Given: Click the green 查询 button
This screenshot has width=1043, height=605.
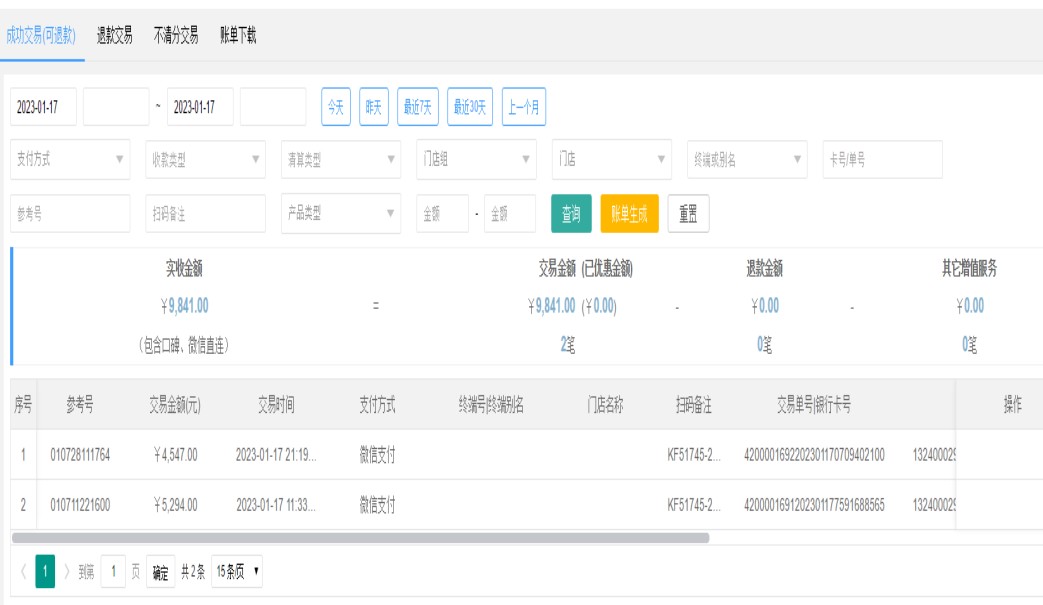Looking at the screenshot, I should pyautogui.click(x=571, y=213).
